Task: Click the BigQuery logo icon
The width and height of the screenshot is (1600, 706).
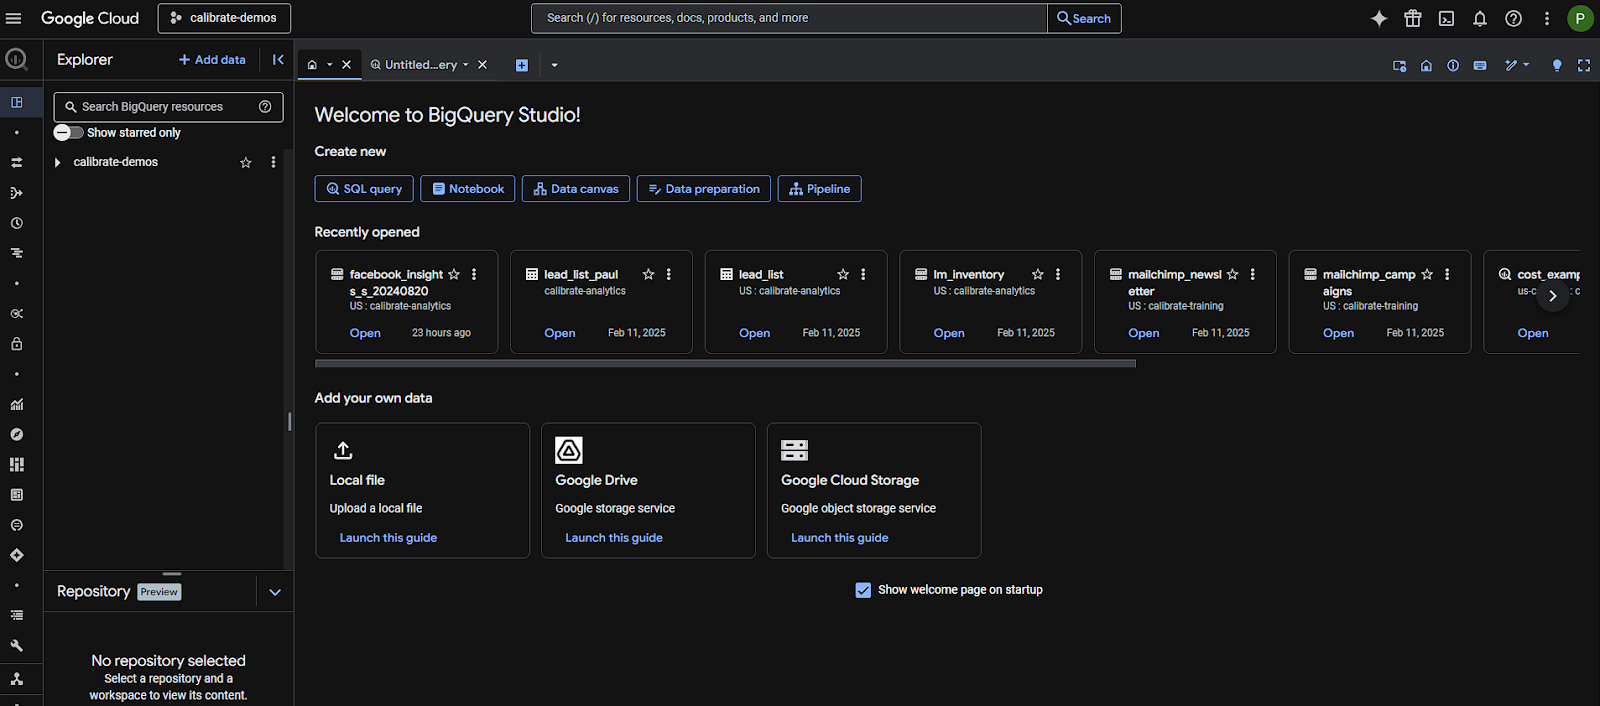Action: [16, 59]
